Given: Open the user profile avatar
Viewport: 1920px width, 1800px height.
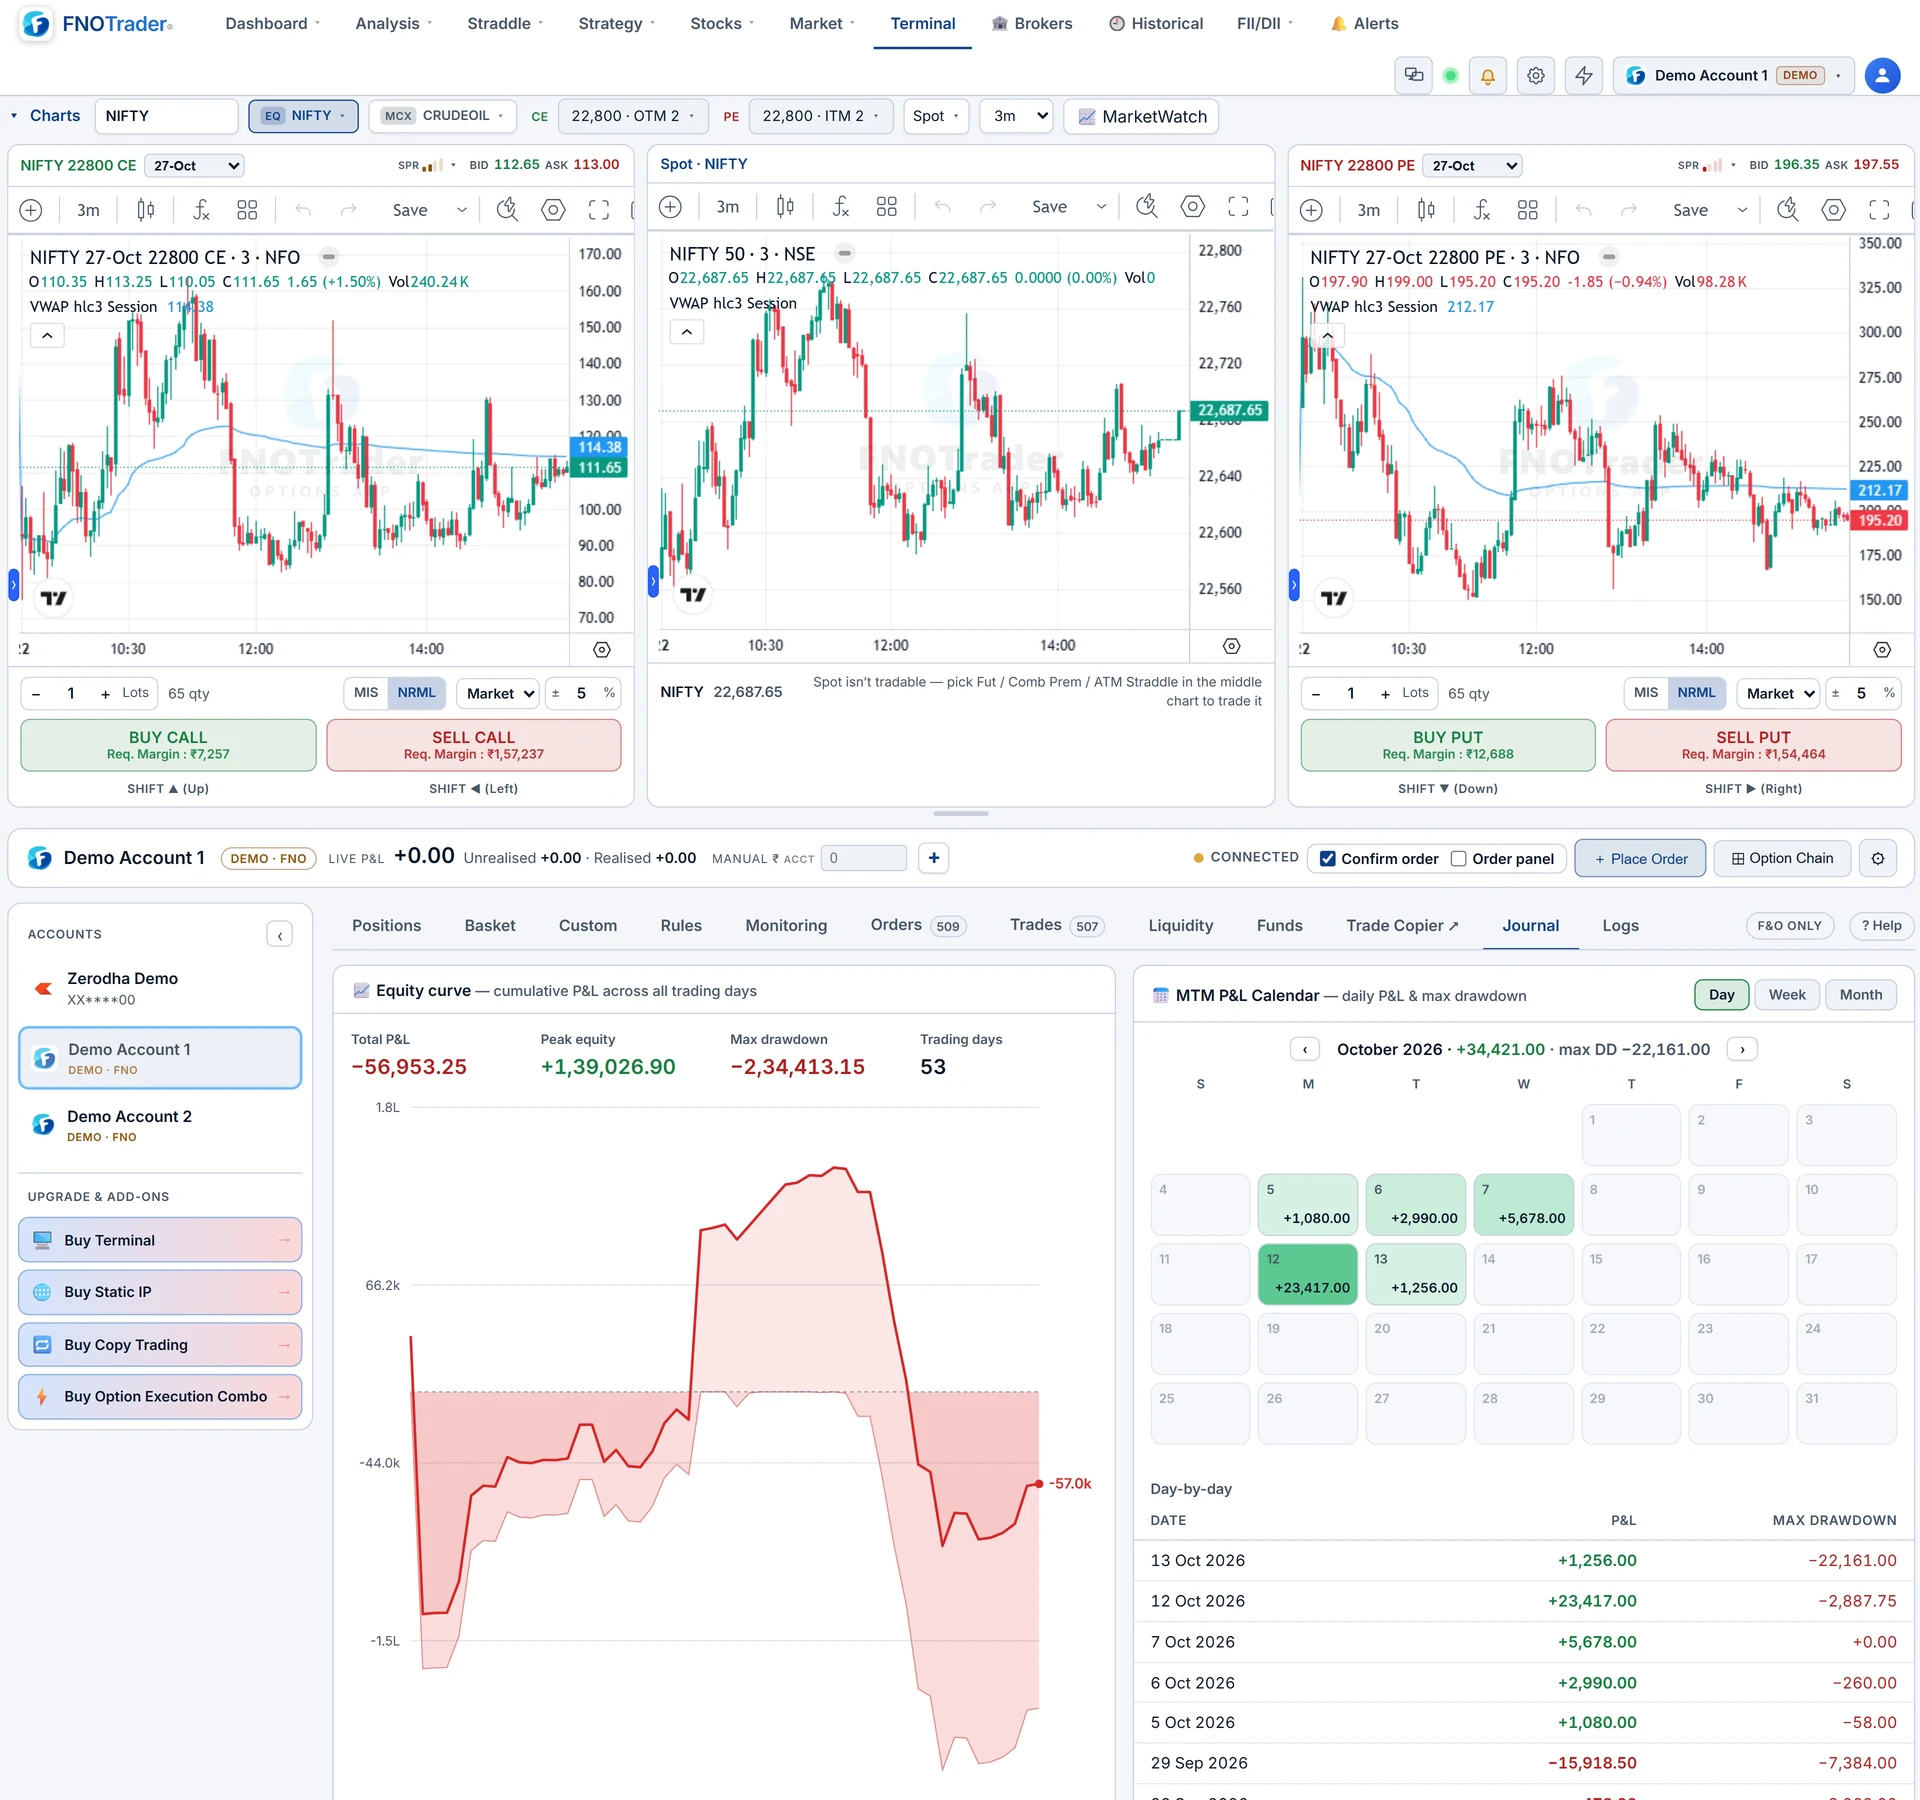Looking at the screenshot, I should [1882, 76].
